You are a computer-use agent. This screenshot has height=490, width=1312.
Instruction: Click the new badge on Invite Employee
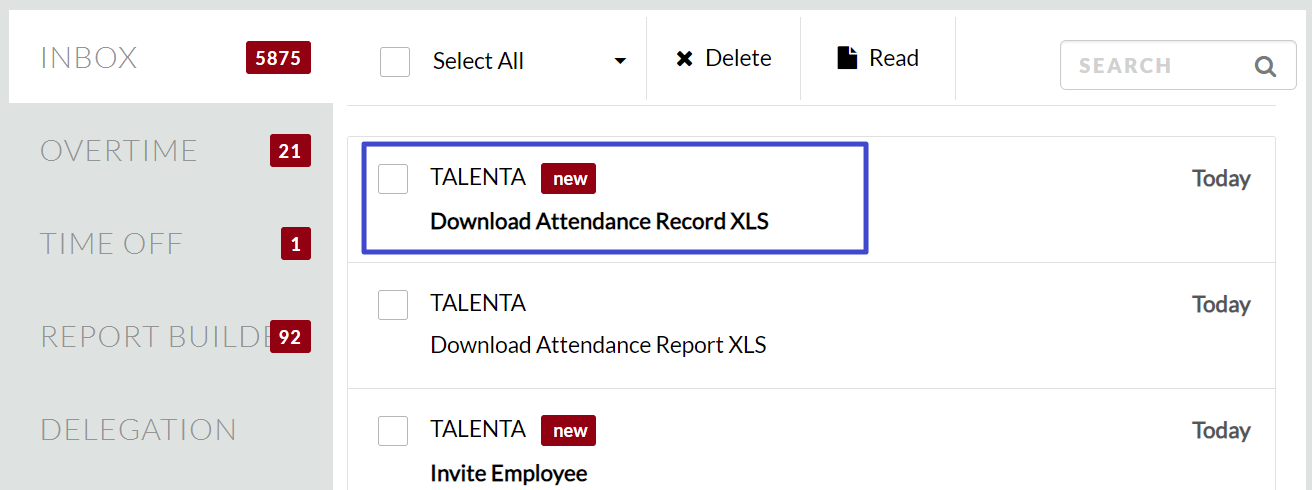568,431
